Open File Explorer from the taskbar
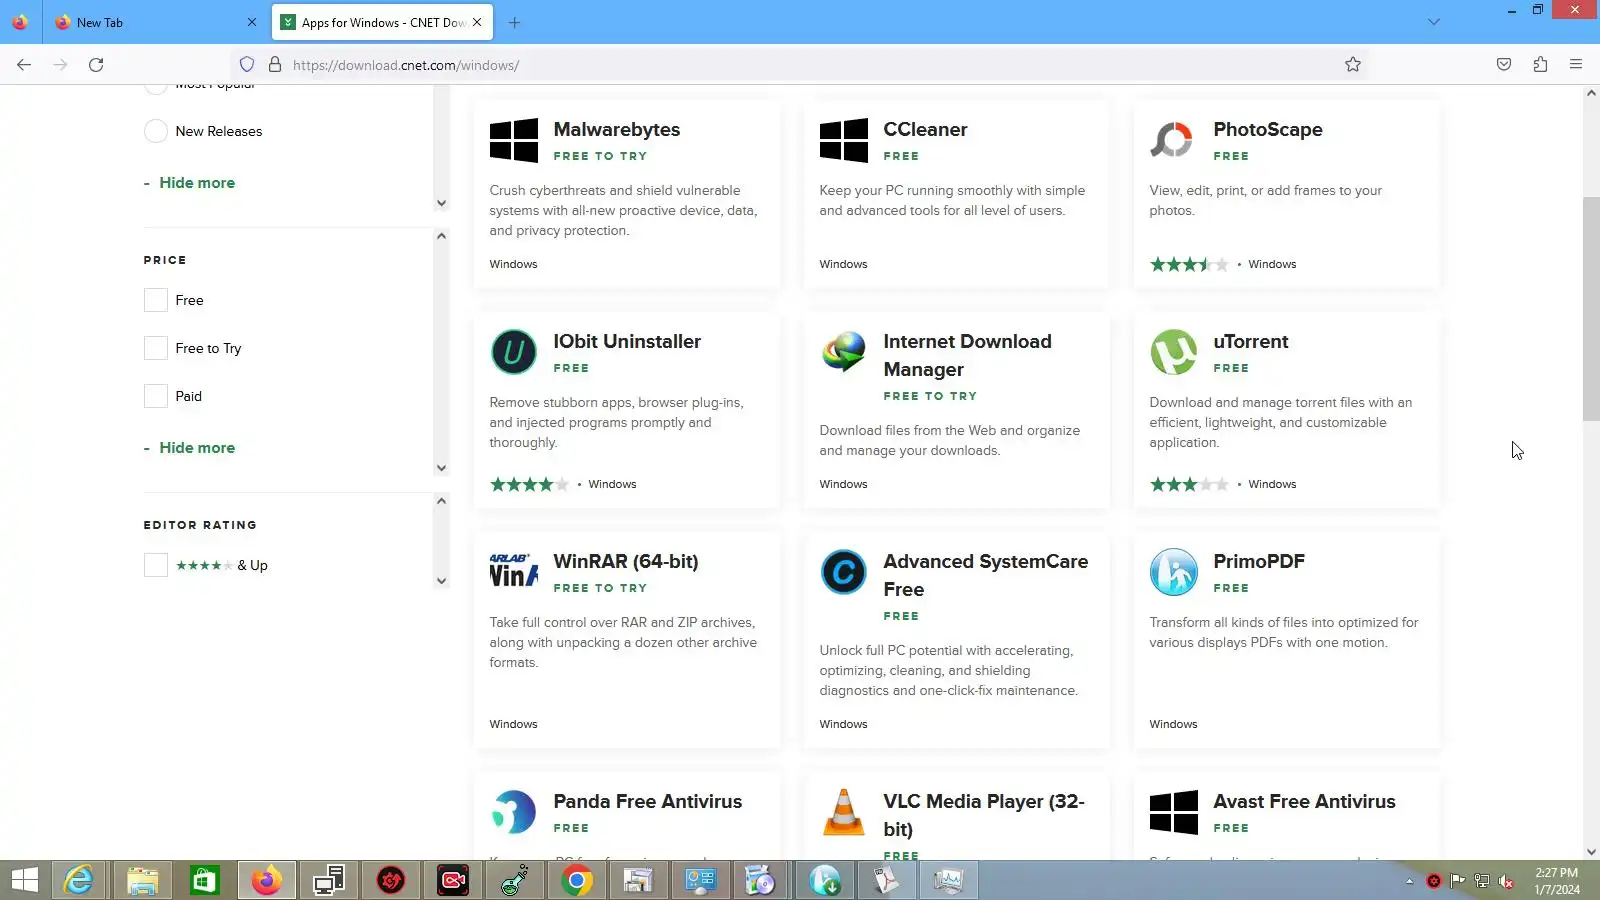1600x900 pixels. 142,881
